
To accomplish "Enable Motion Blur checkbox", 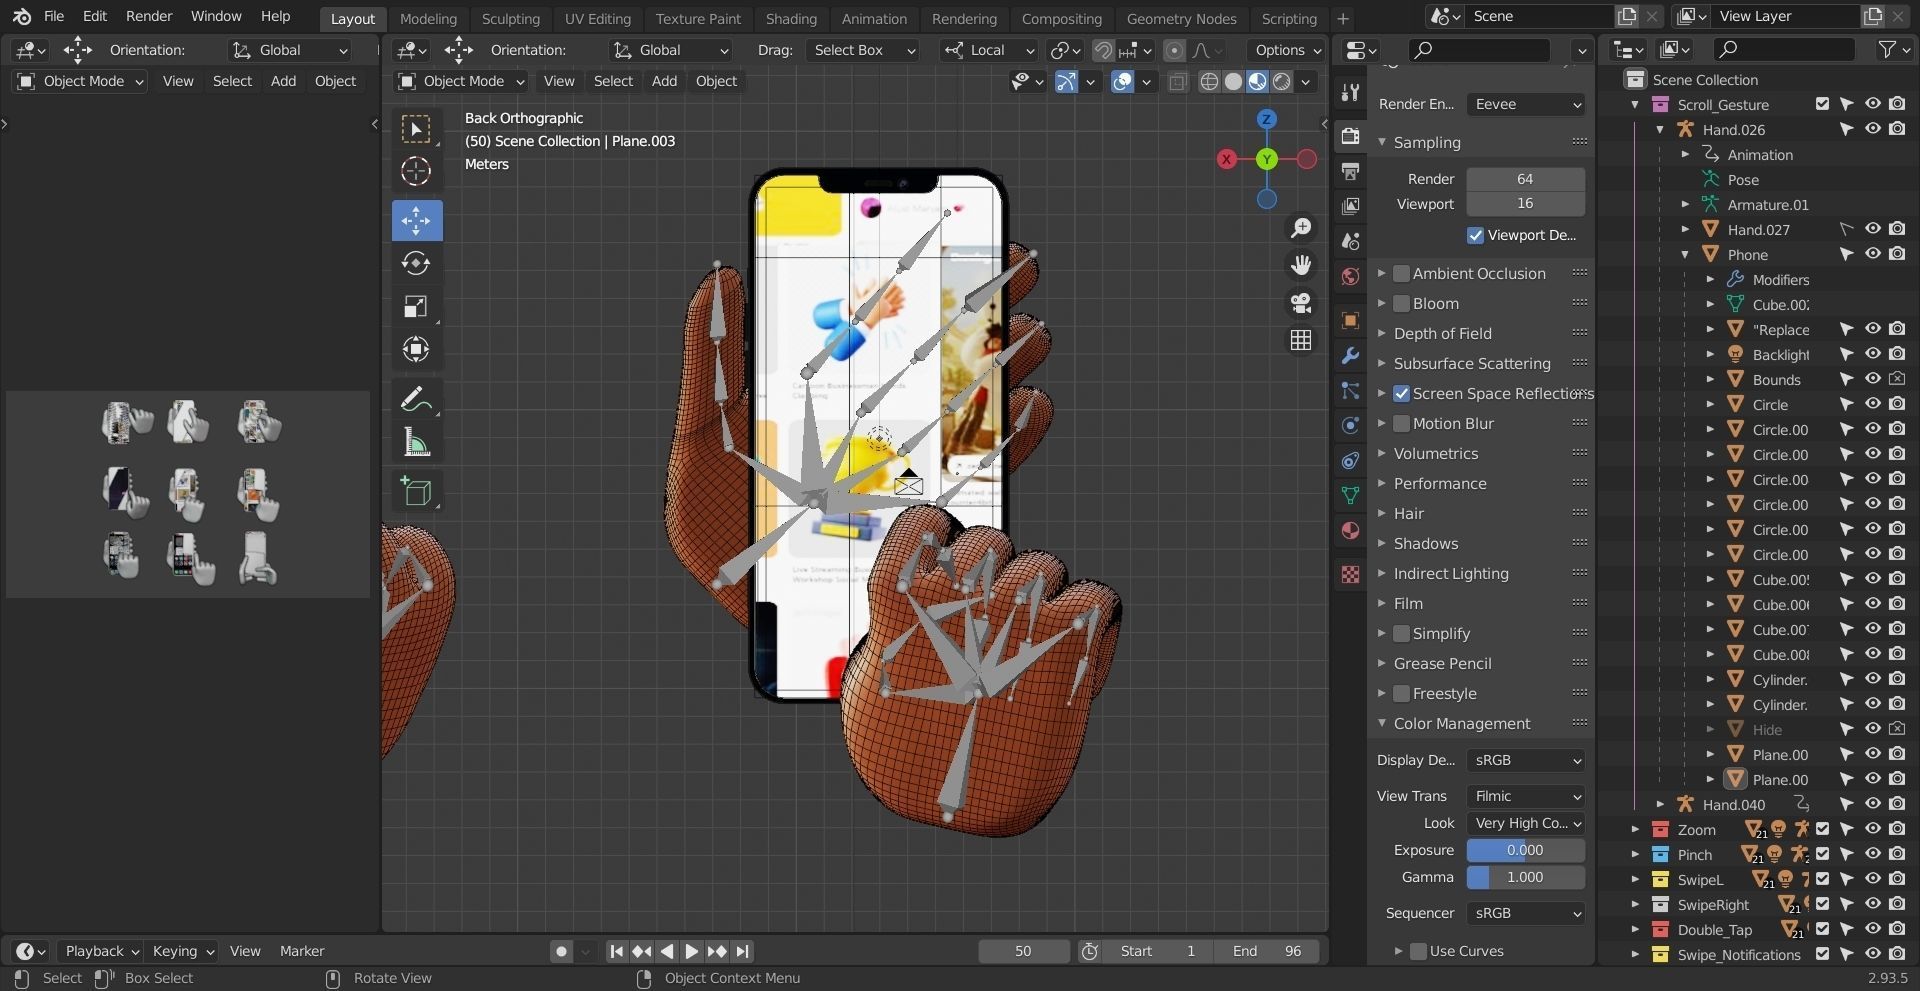I will [x=1402, y=423].
